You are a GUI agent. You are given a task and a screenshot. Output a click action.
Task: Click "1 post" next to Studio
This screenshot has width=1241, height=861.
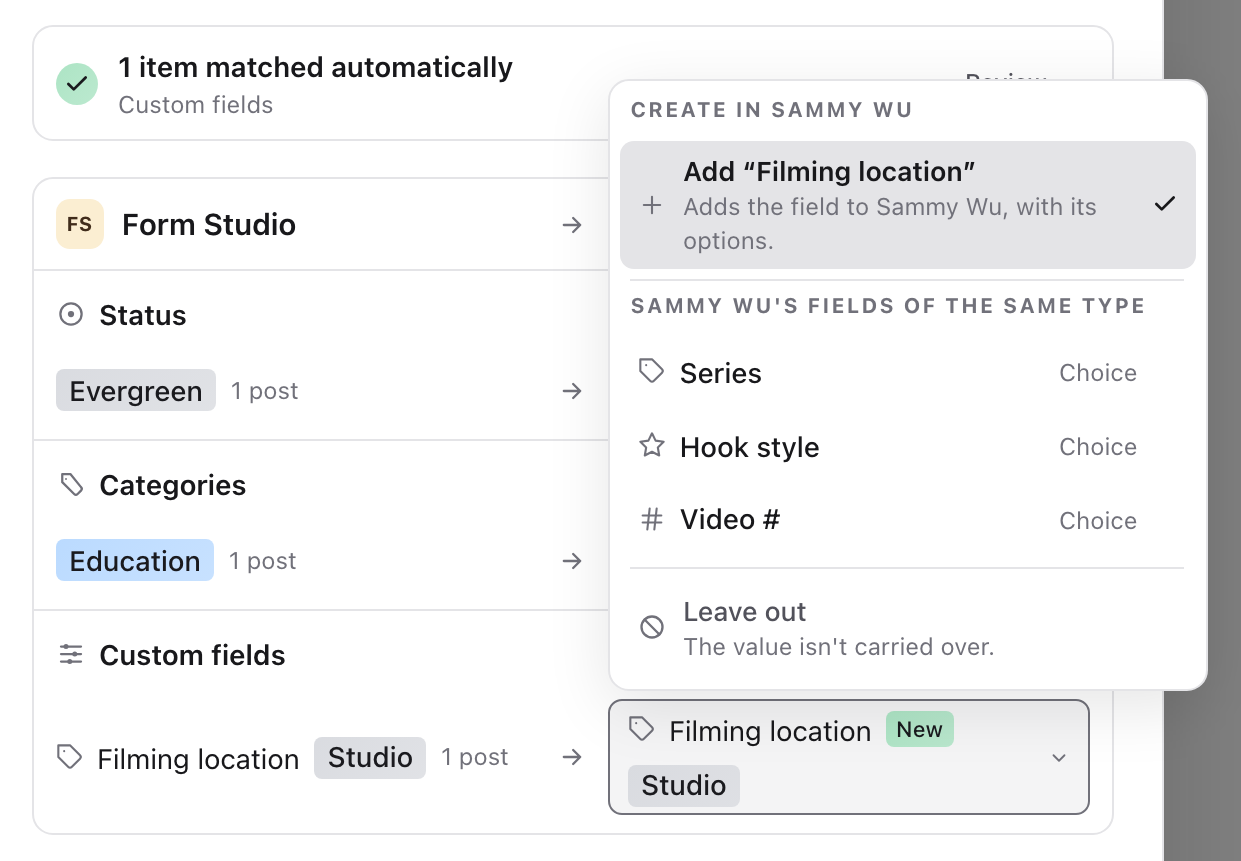[x=475, y=757]
